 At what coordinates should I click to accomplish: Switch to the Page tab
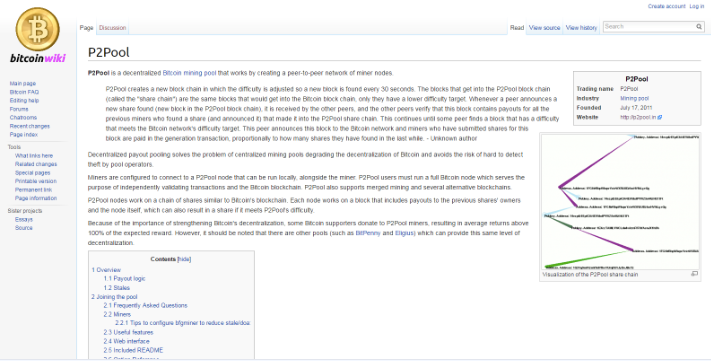pyautogui.click(x=87, y=28)
